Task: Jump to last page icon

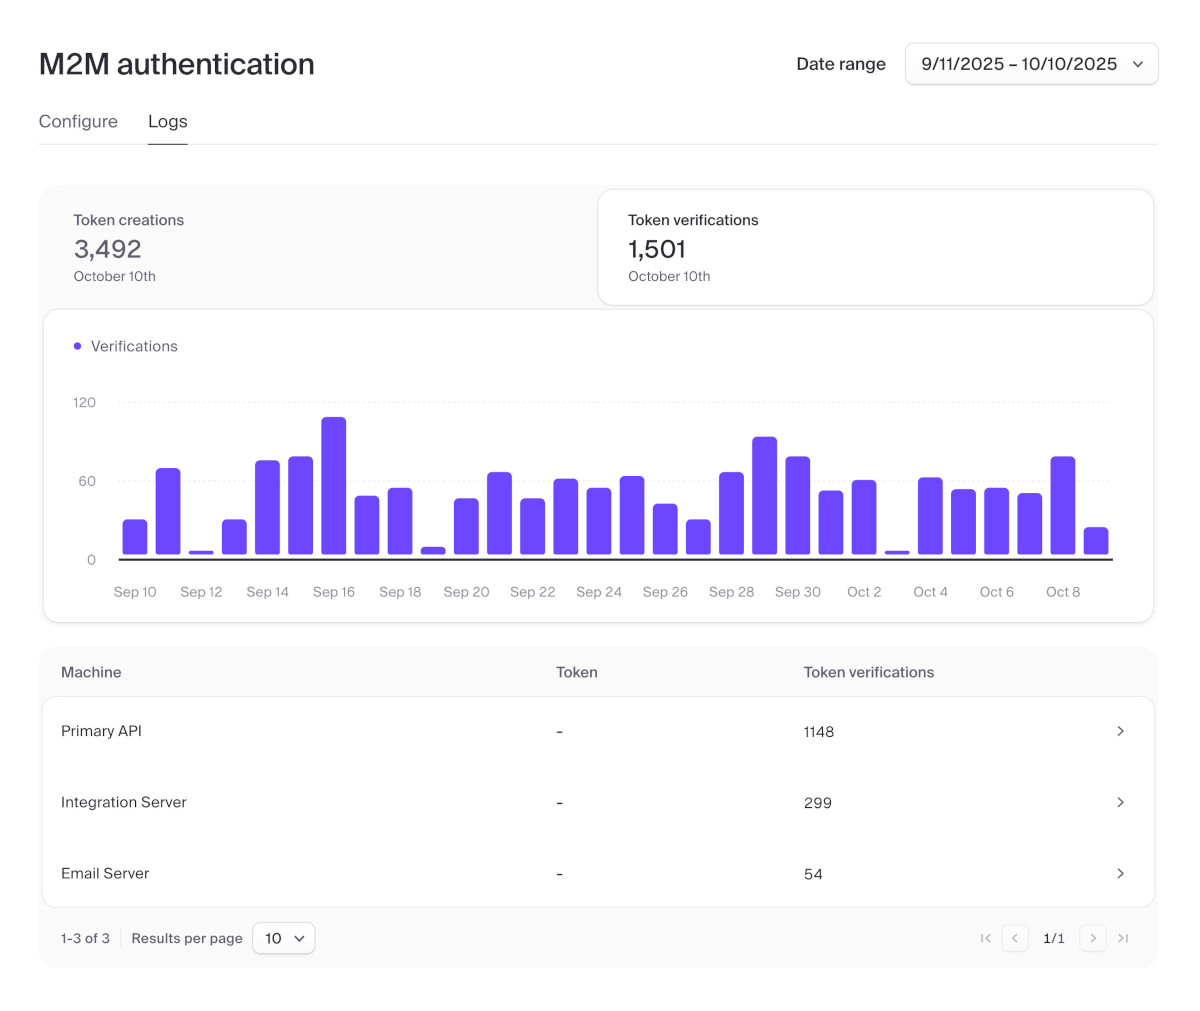Action: [1123, 938]
